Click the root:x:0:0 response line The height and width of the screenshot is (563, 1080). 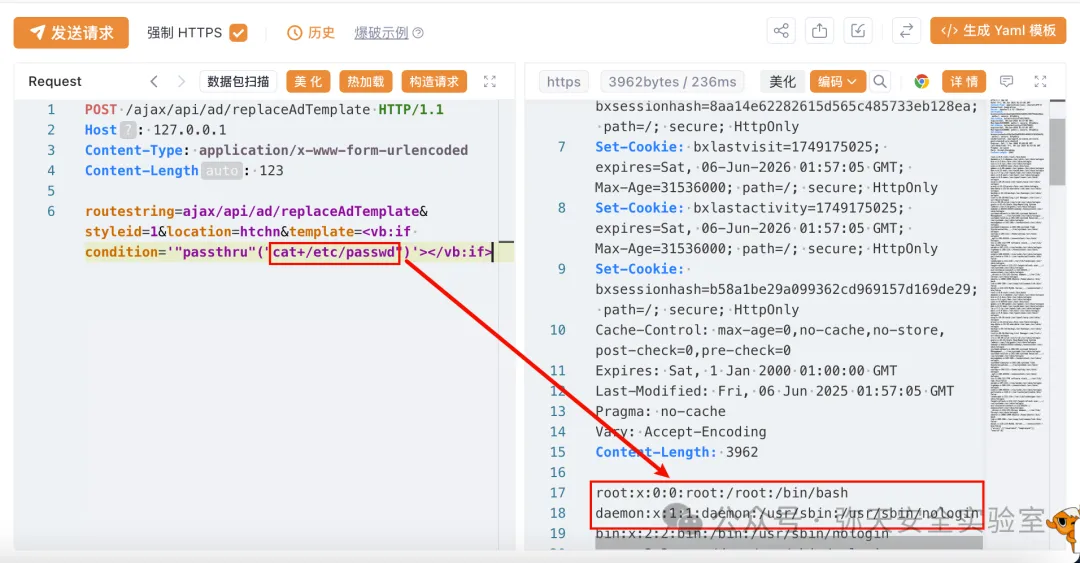pos(722,493)
